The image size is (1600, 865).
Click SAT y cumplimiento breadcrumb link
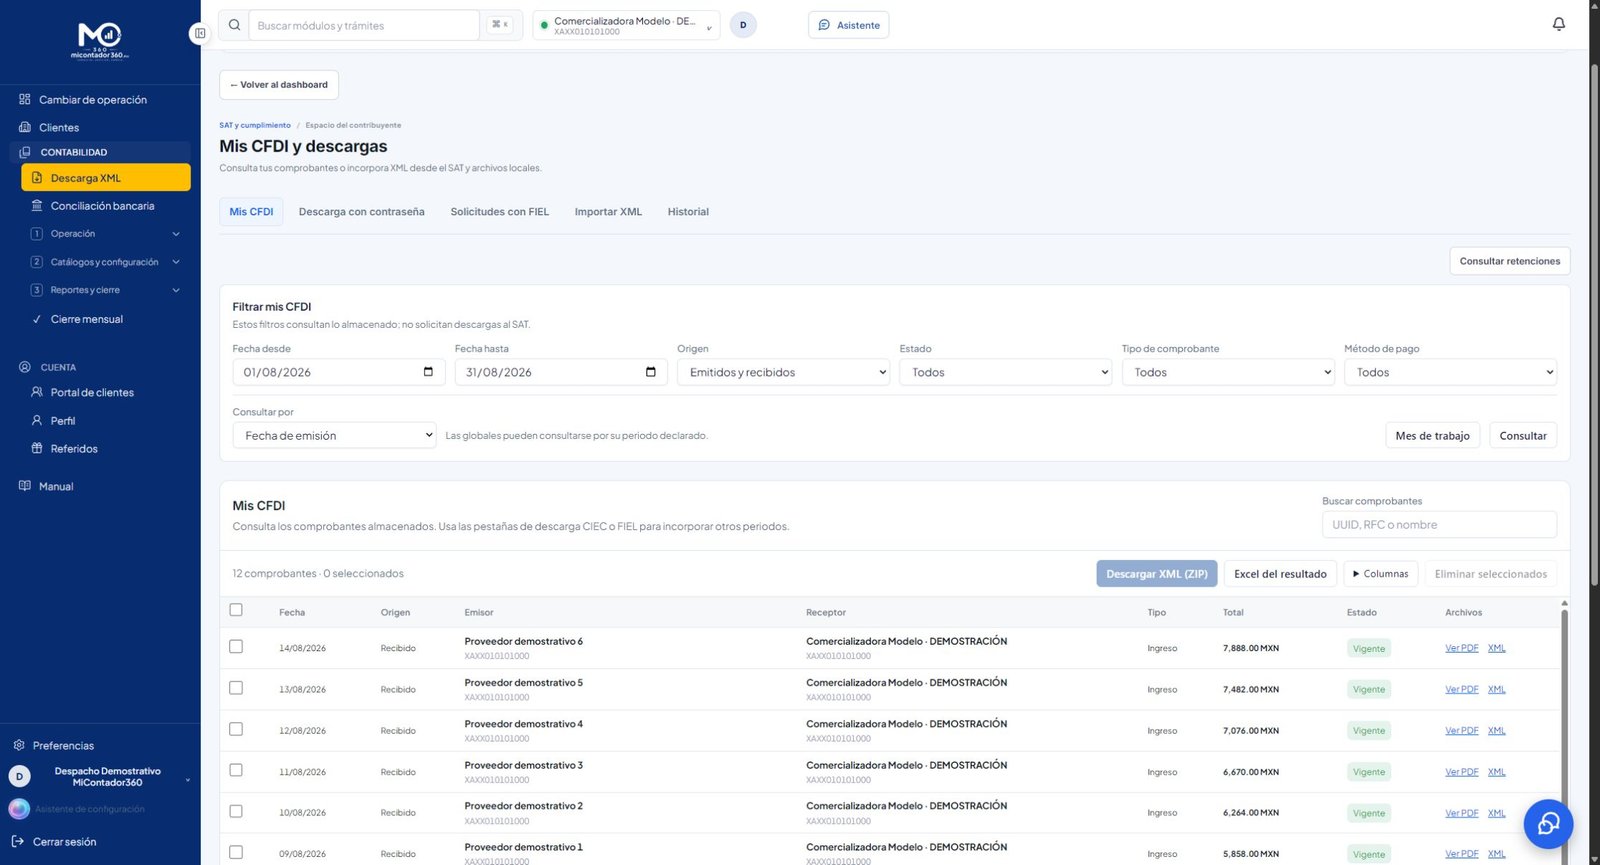coord(255,125)
